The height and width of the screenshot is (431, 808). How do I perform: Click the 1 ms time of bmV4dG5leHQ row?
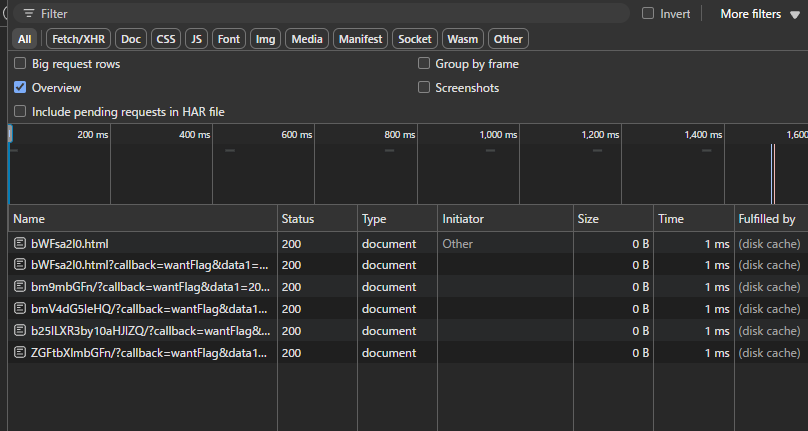(717, 309)
